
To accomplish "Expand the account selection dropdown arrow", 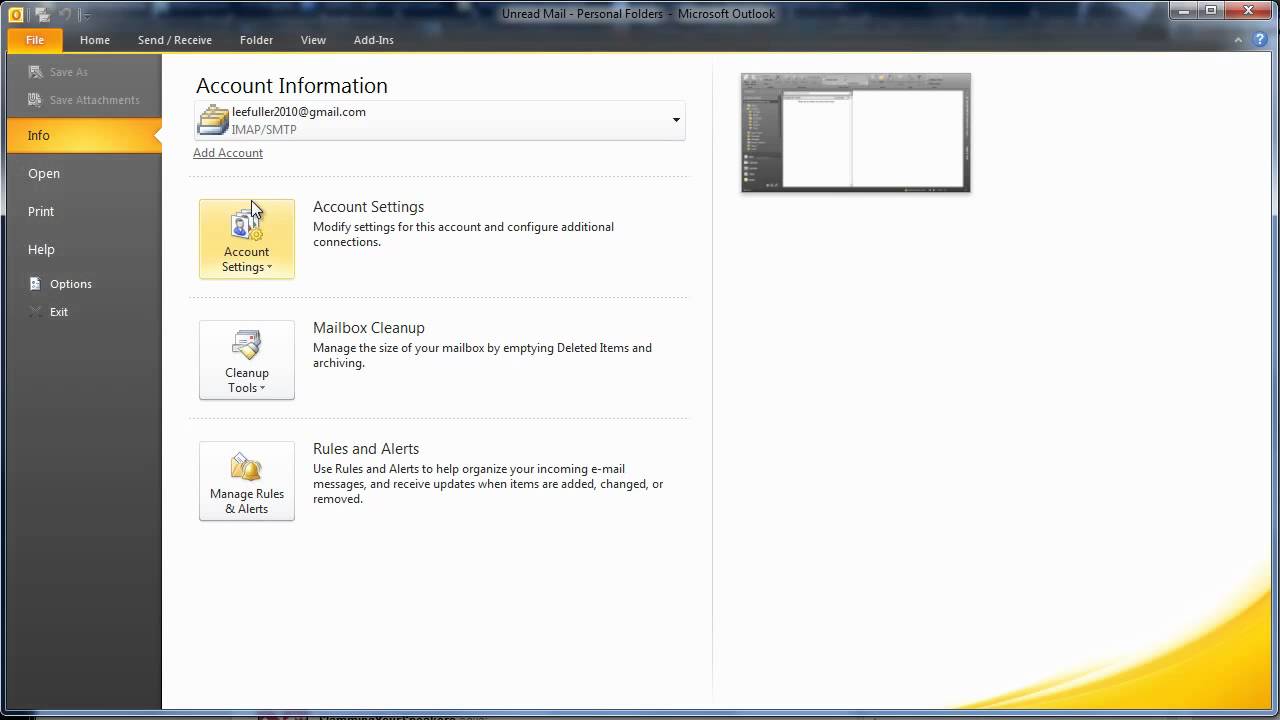I will pos(676,120).
